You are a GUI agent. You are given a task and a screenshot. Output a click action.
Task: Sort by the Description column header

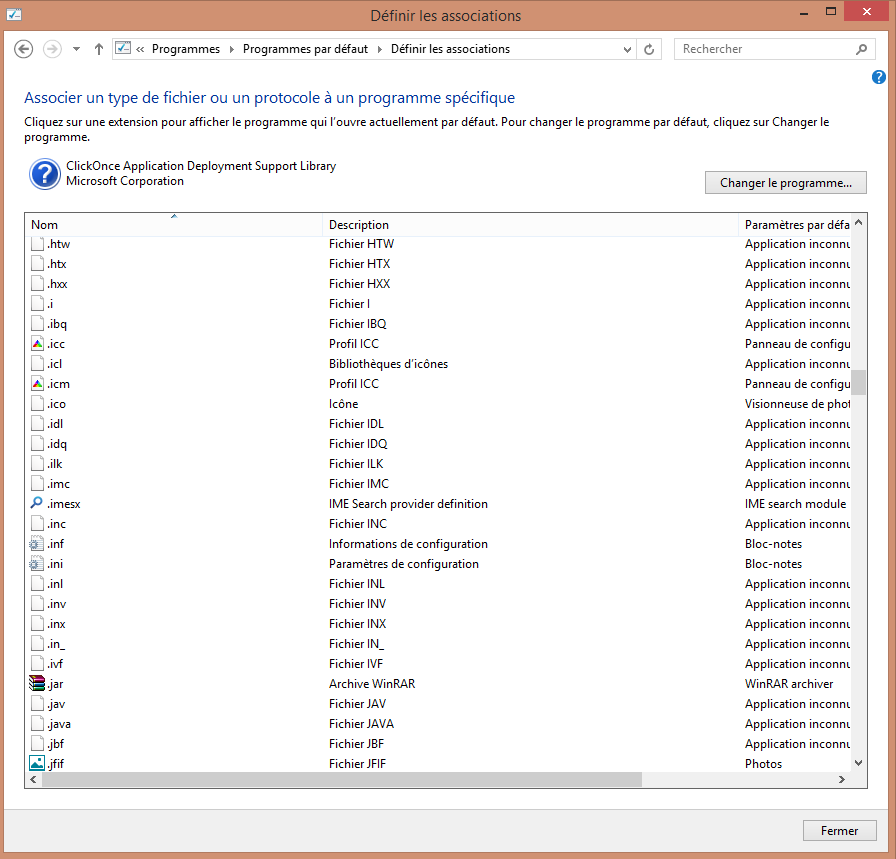click(x=530, y=225)
